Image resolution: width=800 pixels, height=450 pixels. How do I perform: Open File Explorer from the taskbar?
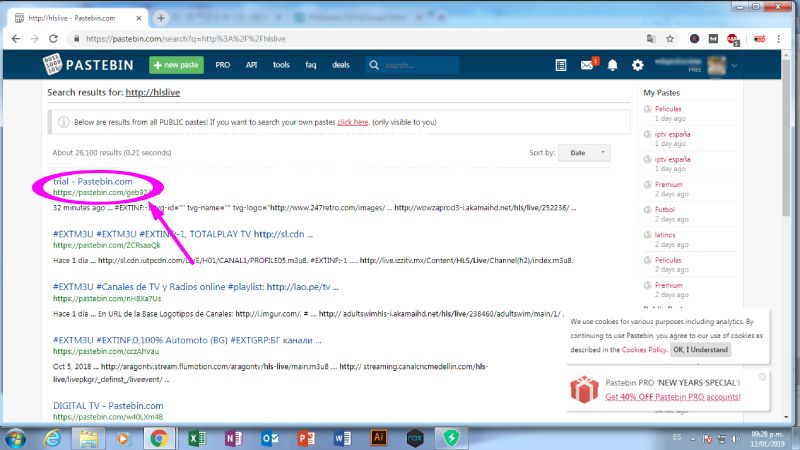(x=88, y=438)
